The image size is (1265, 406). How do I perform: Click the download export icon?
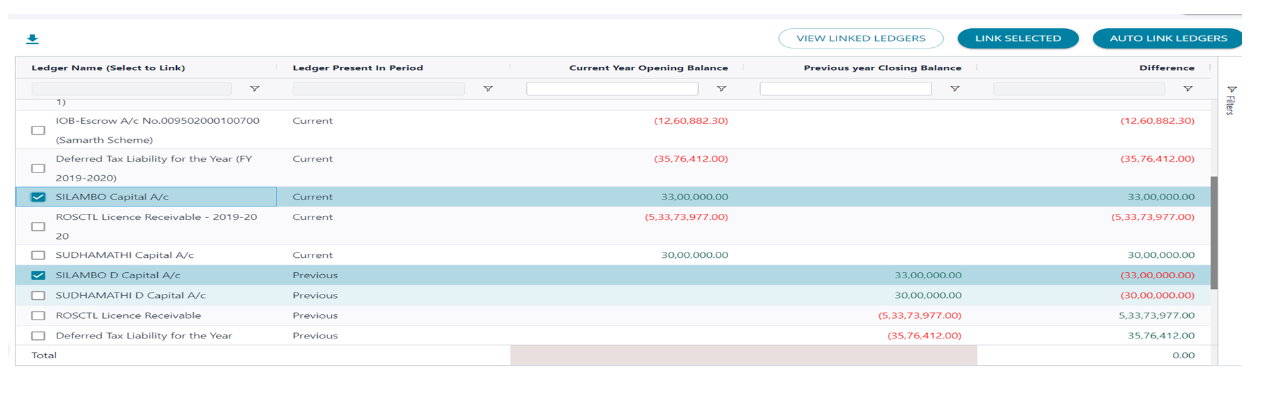point(32,39)
